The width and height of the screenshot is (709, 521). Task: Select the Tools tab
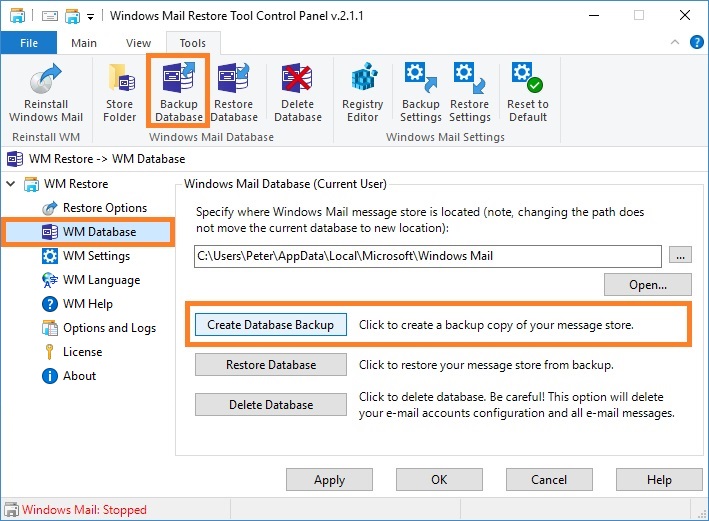pyautogui.click(x=193, y=43)
